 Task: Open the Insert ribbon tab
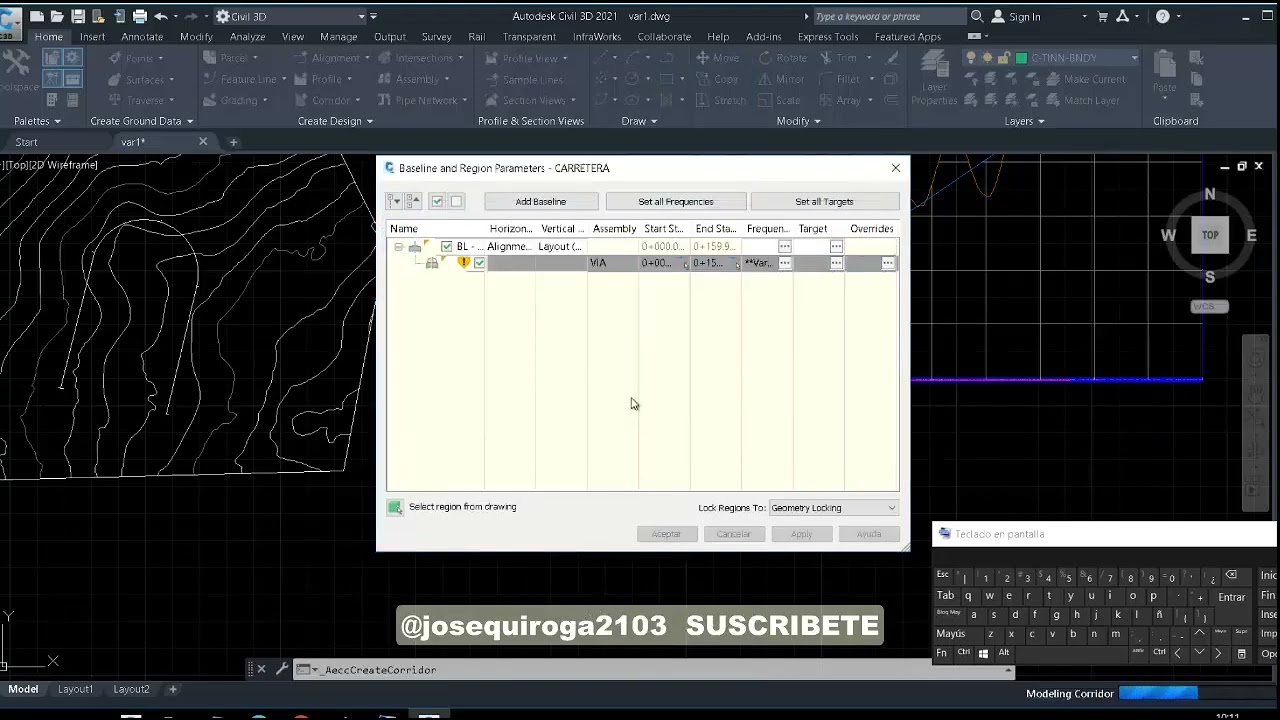tap(92, 37)
